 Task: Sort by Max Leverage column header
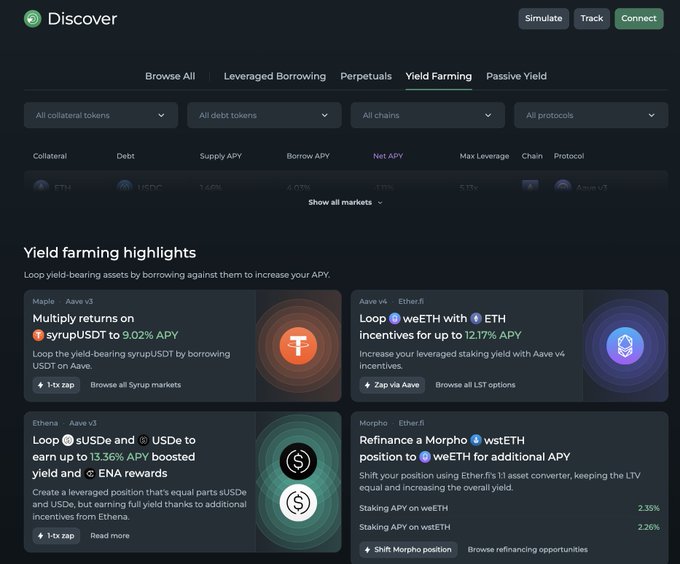tap(484, 156)
